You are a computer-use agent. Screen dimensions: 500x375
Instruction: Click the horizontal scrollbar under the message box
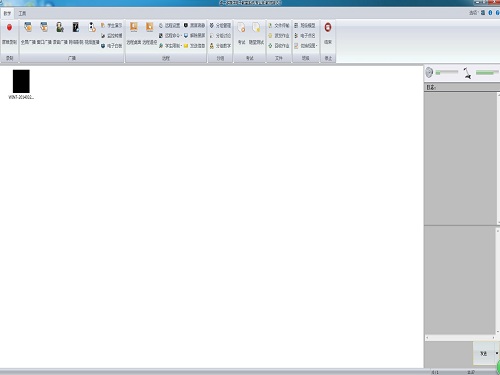coord(460,338)
